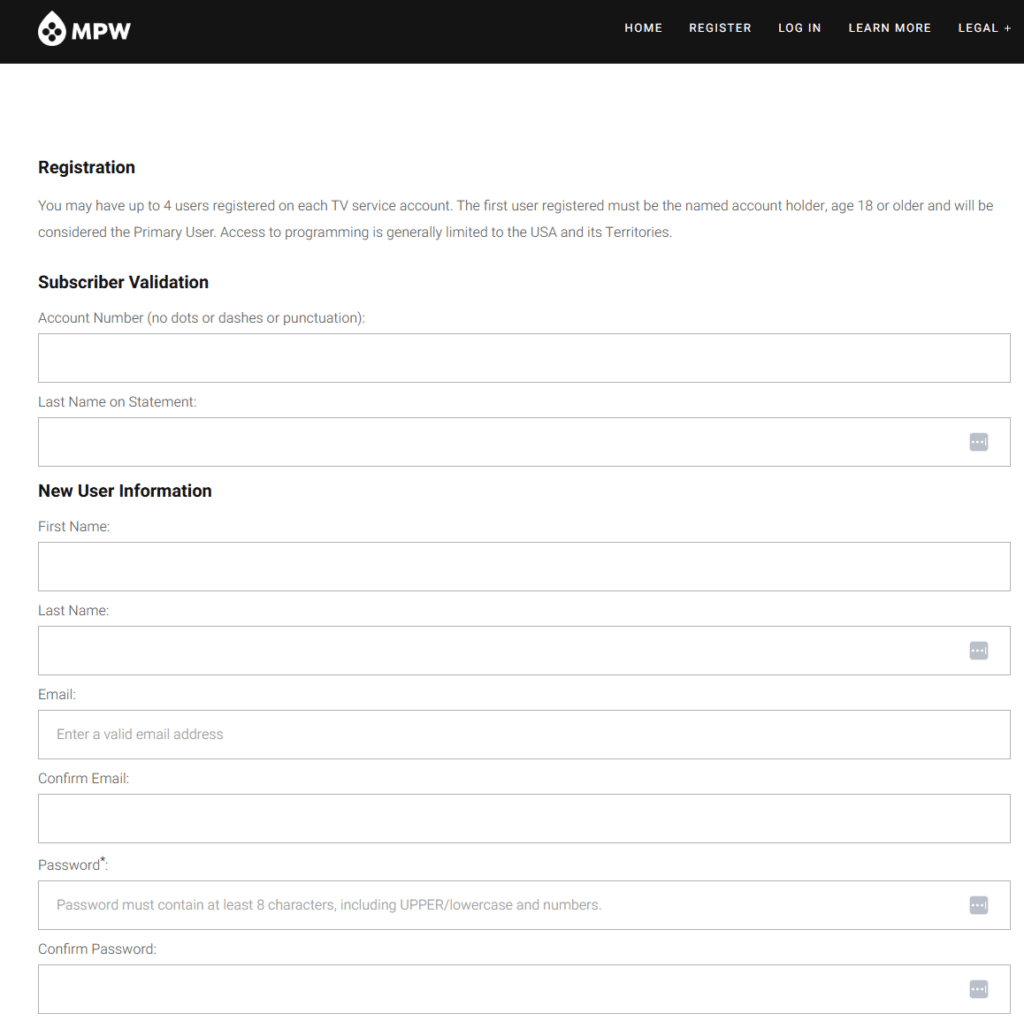Go to the REGISTER page

(x=719, y=28)
